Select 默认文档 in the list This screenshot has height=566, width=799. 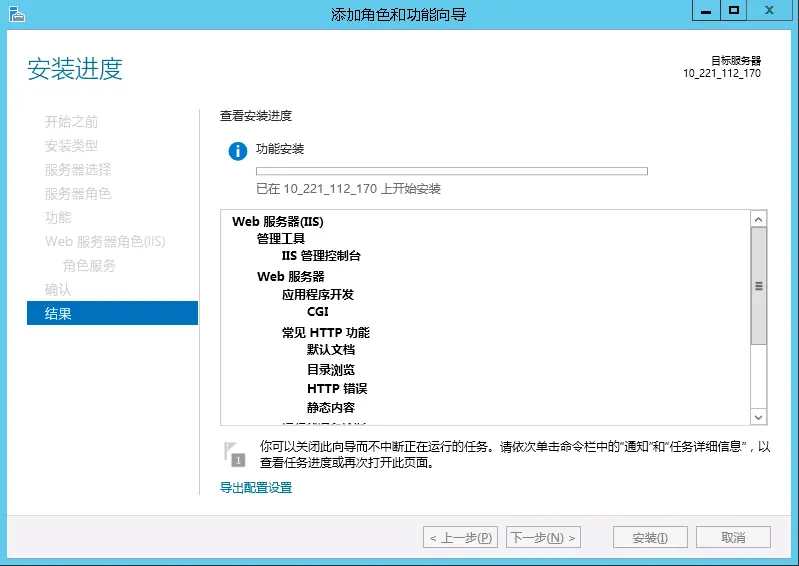click(x=331, y=349)
